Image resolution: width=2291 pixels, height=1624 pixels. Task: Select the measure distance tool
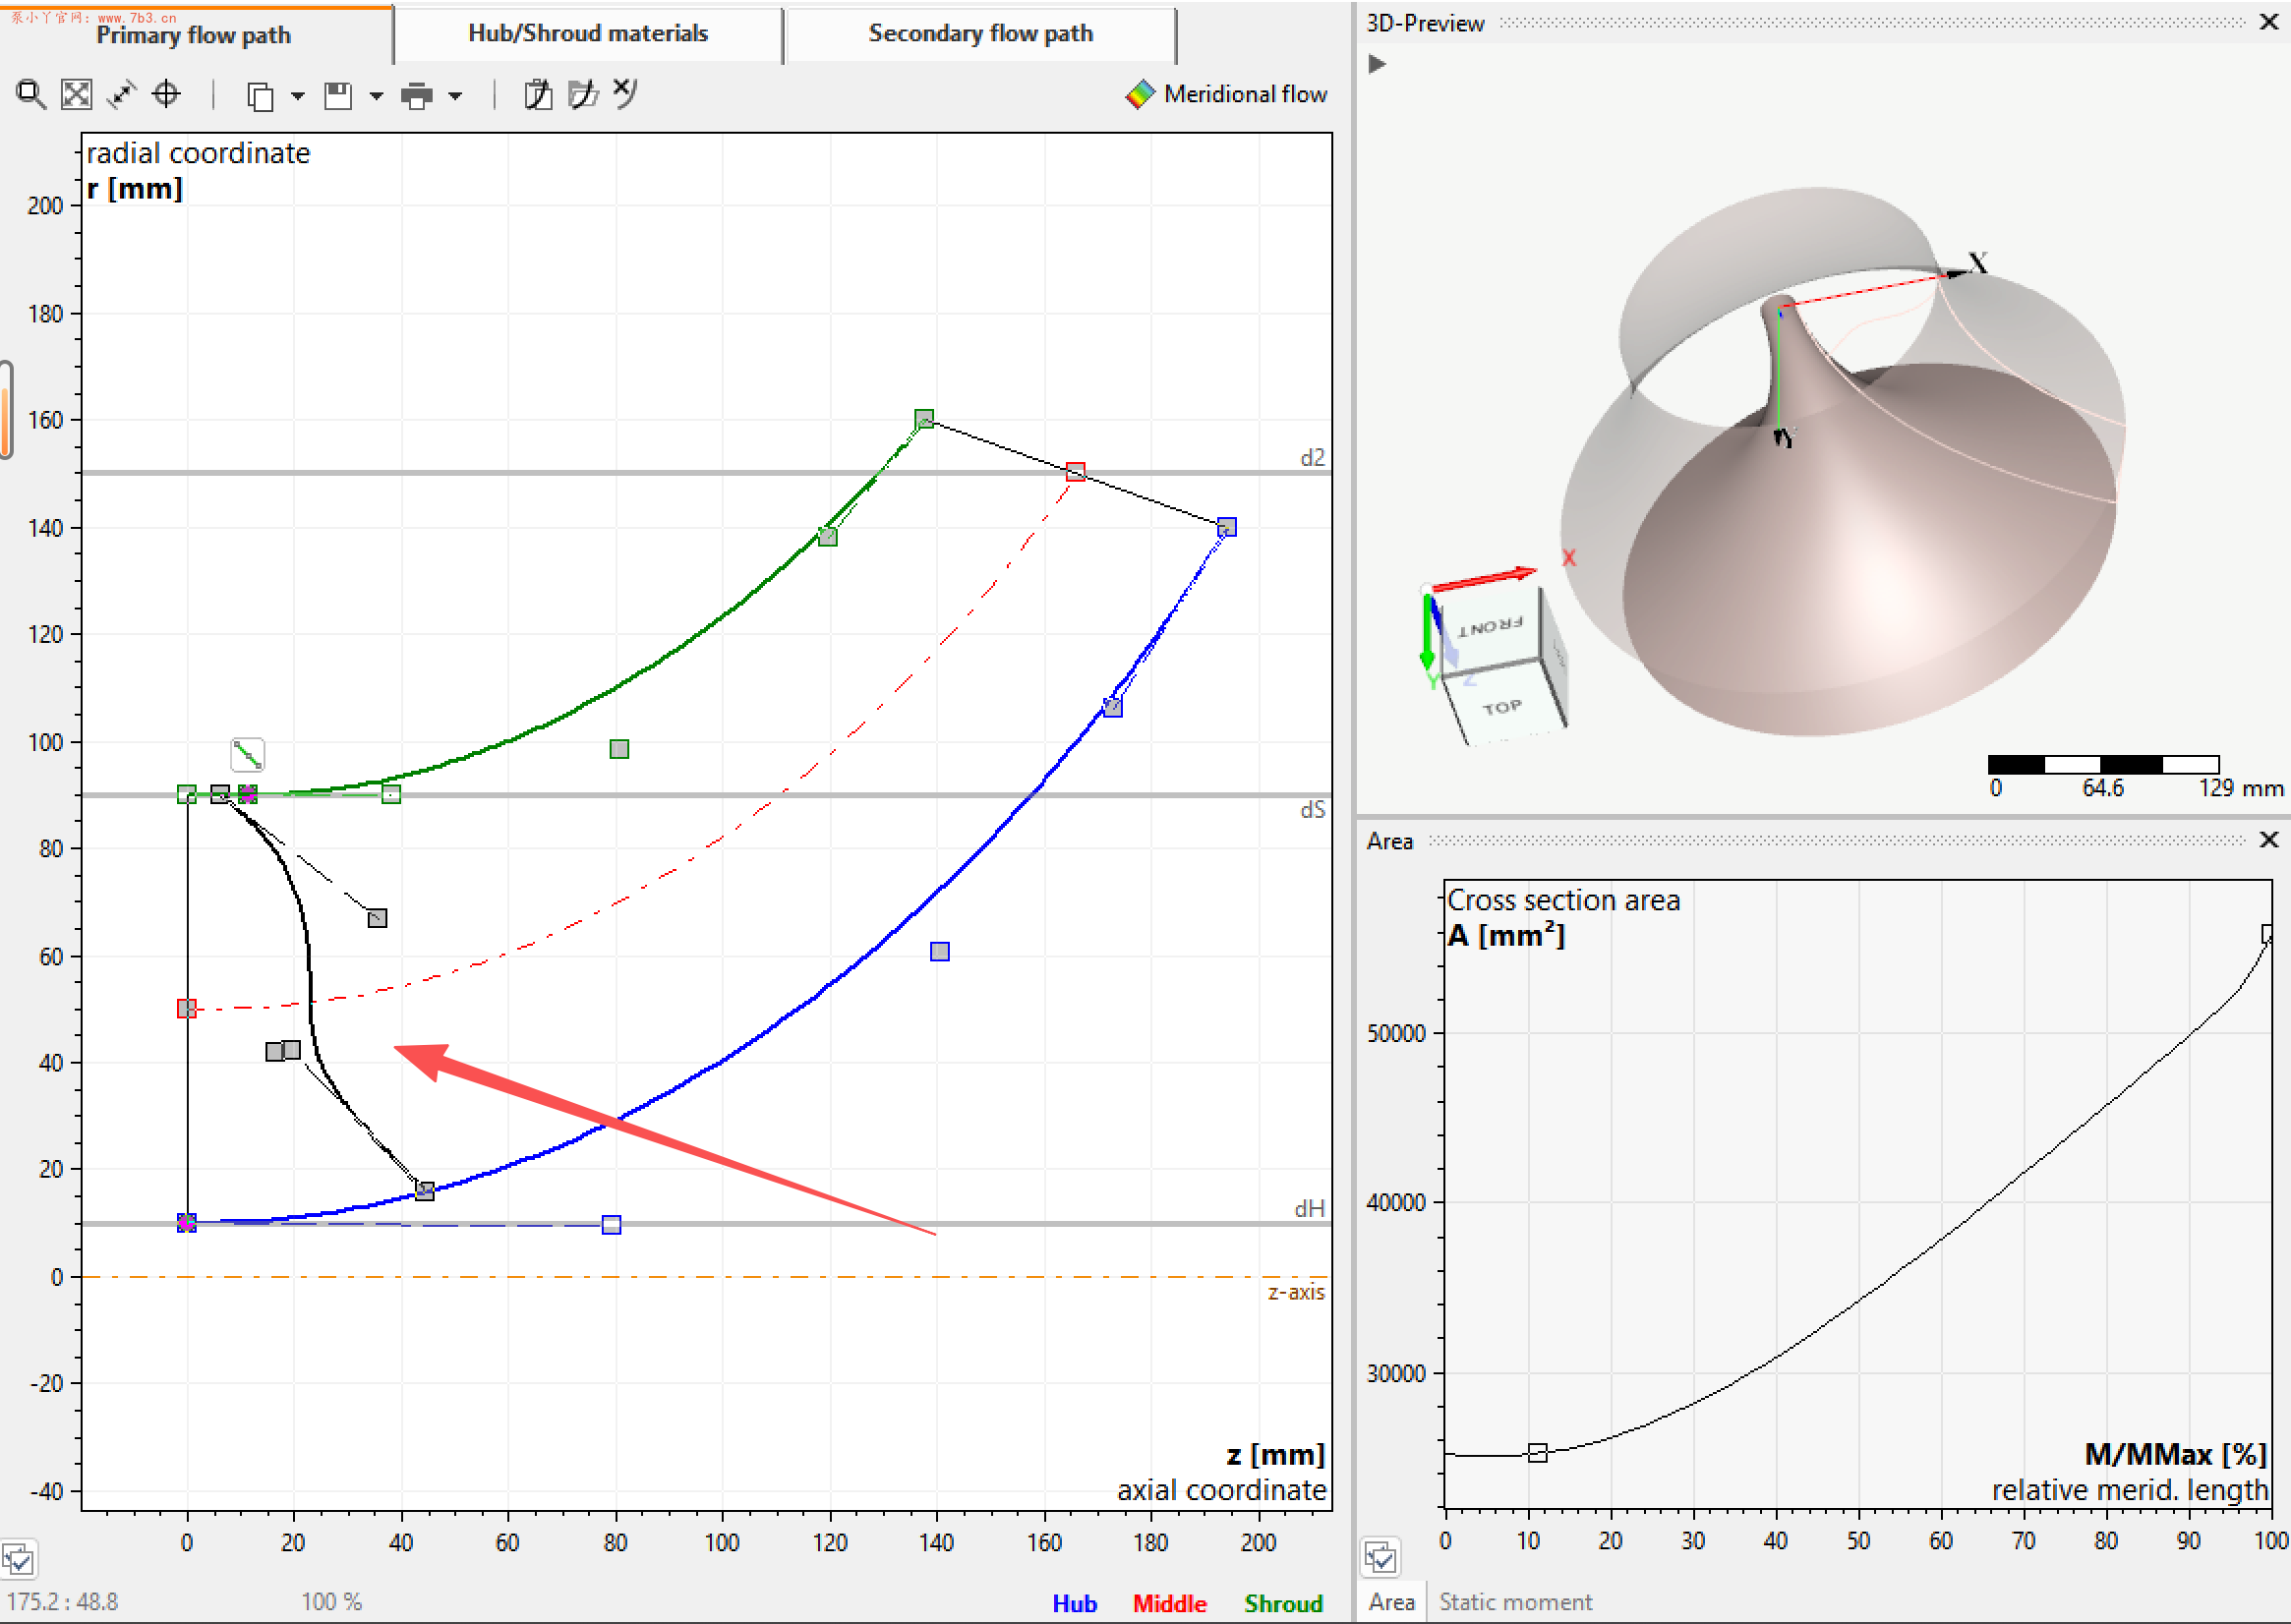pos(121,95)
